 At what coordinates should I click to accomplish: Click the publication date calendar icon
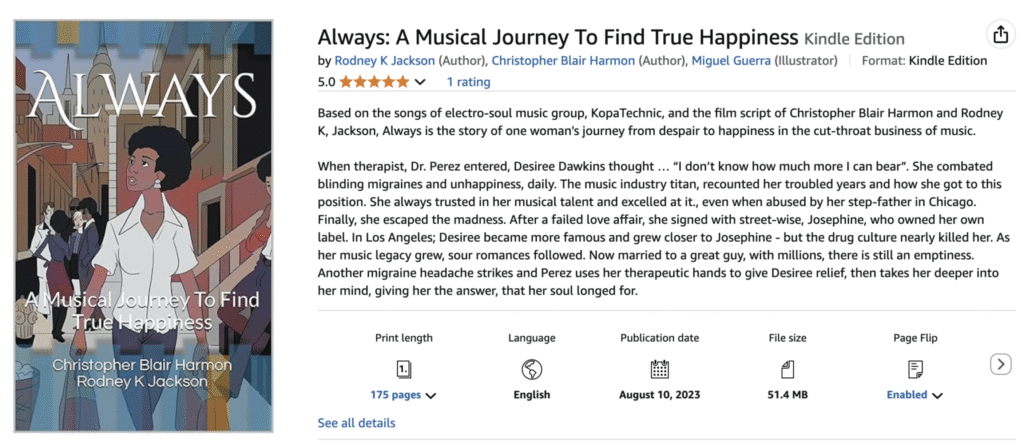click(x=659, y=369)
